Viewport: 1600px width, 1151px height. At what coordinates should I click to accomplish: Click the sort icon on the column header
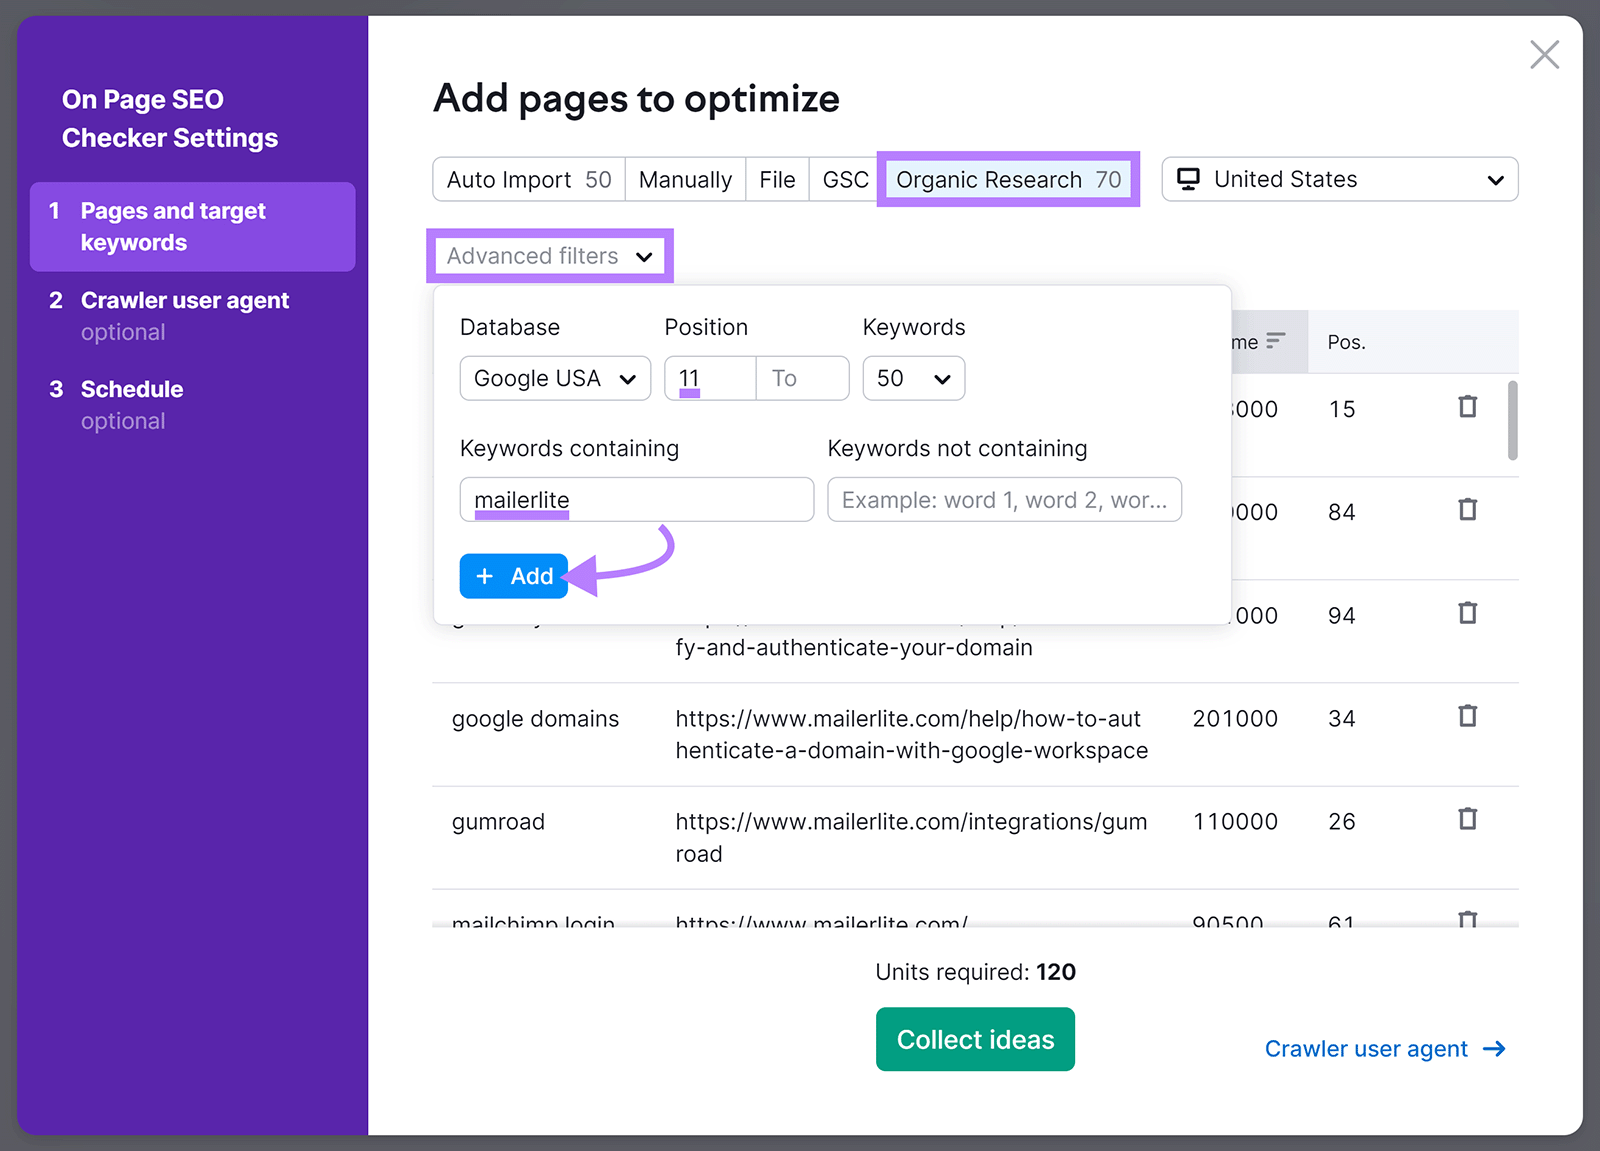1277,341
